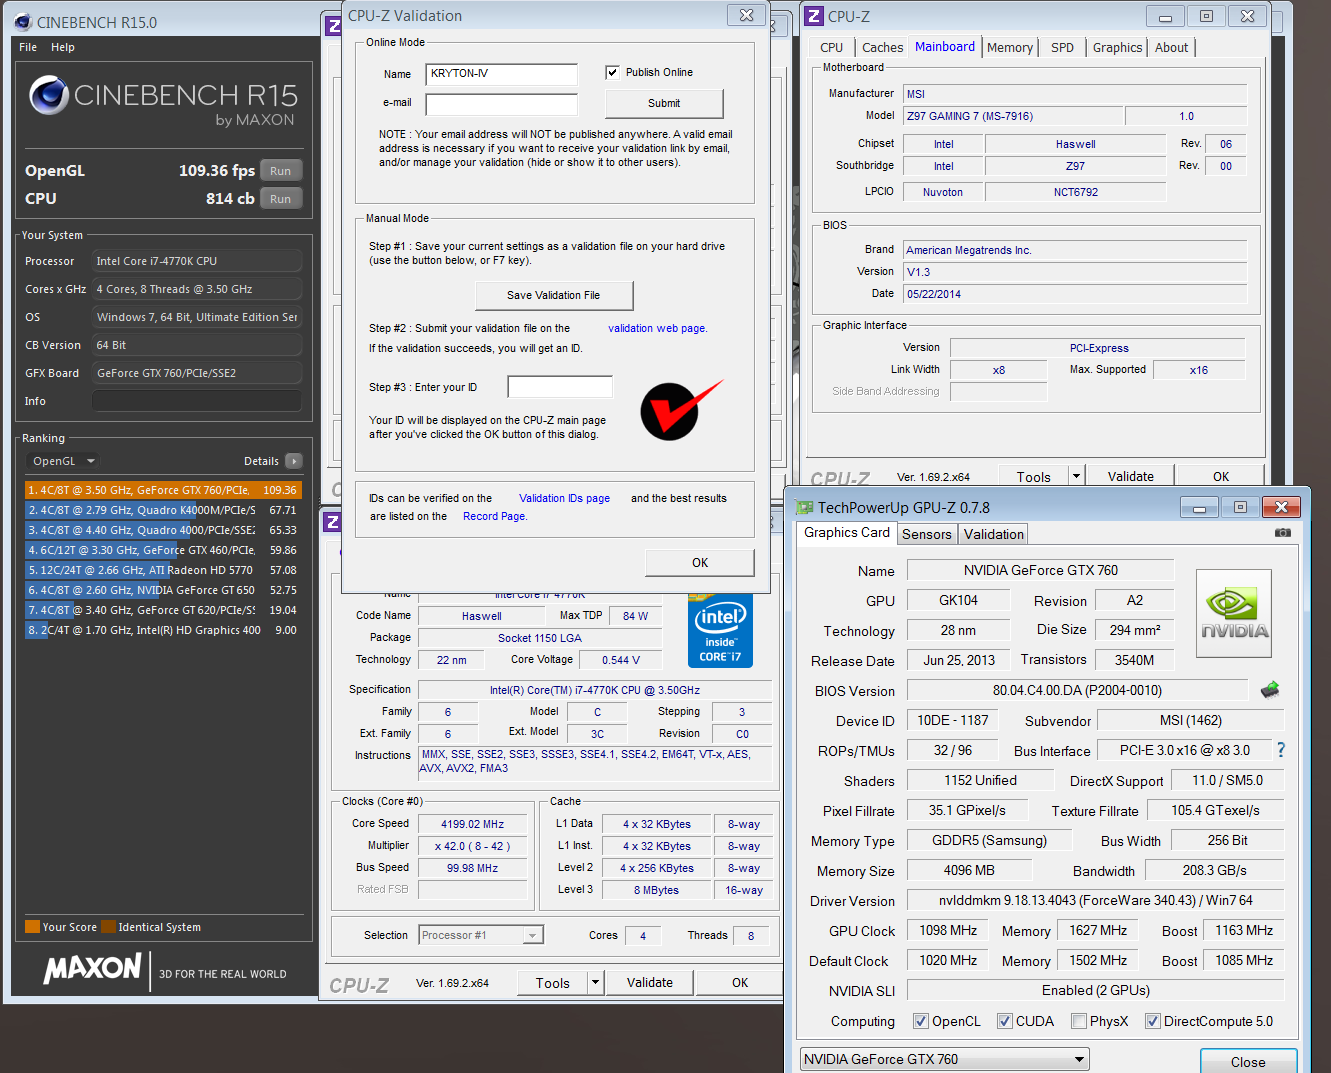Take screenshot with GPU-Z camera icon
The width and height of the screenshot is (1331, 1073).
(x=1283, y=533)
